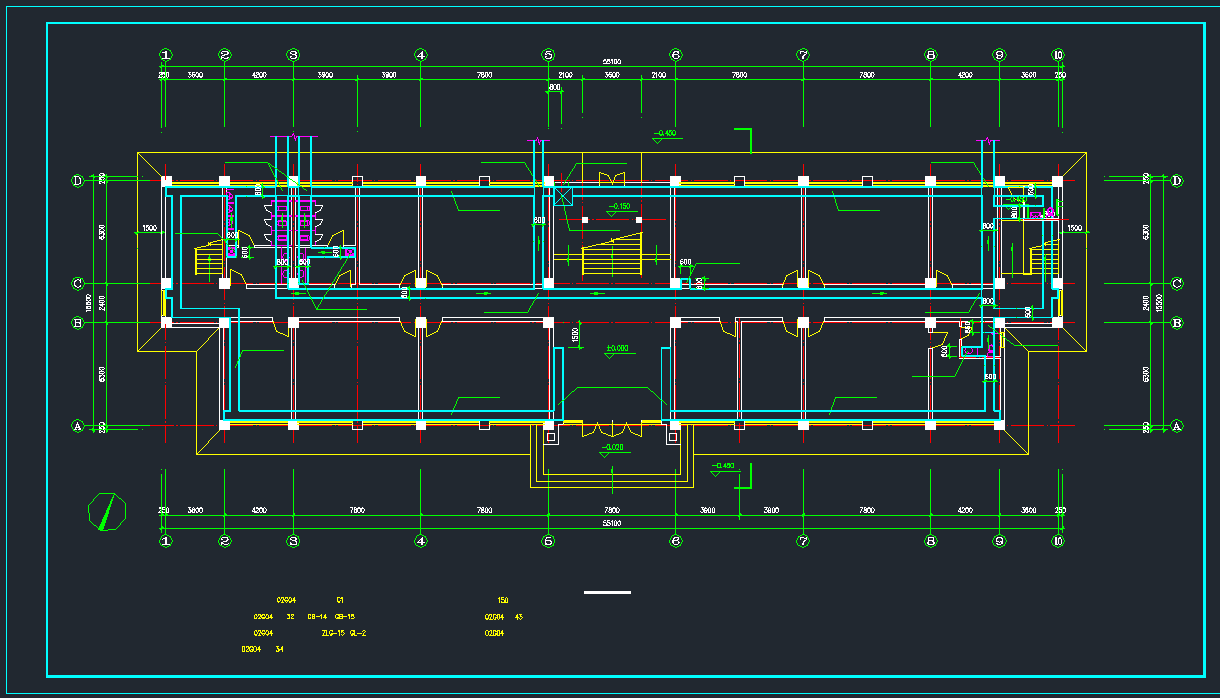The image size is (1220, 698).
Task: Click the -0.150 elevation marker
Action: [619, 208]
